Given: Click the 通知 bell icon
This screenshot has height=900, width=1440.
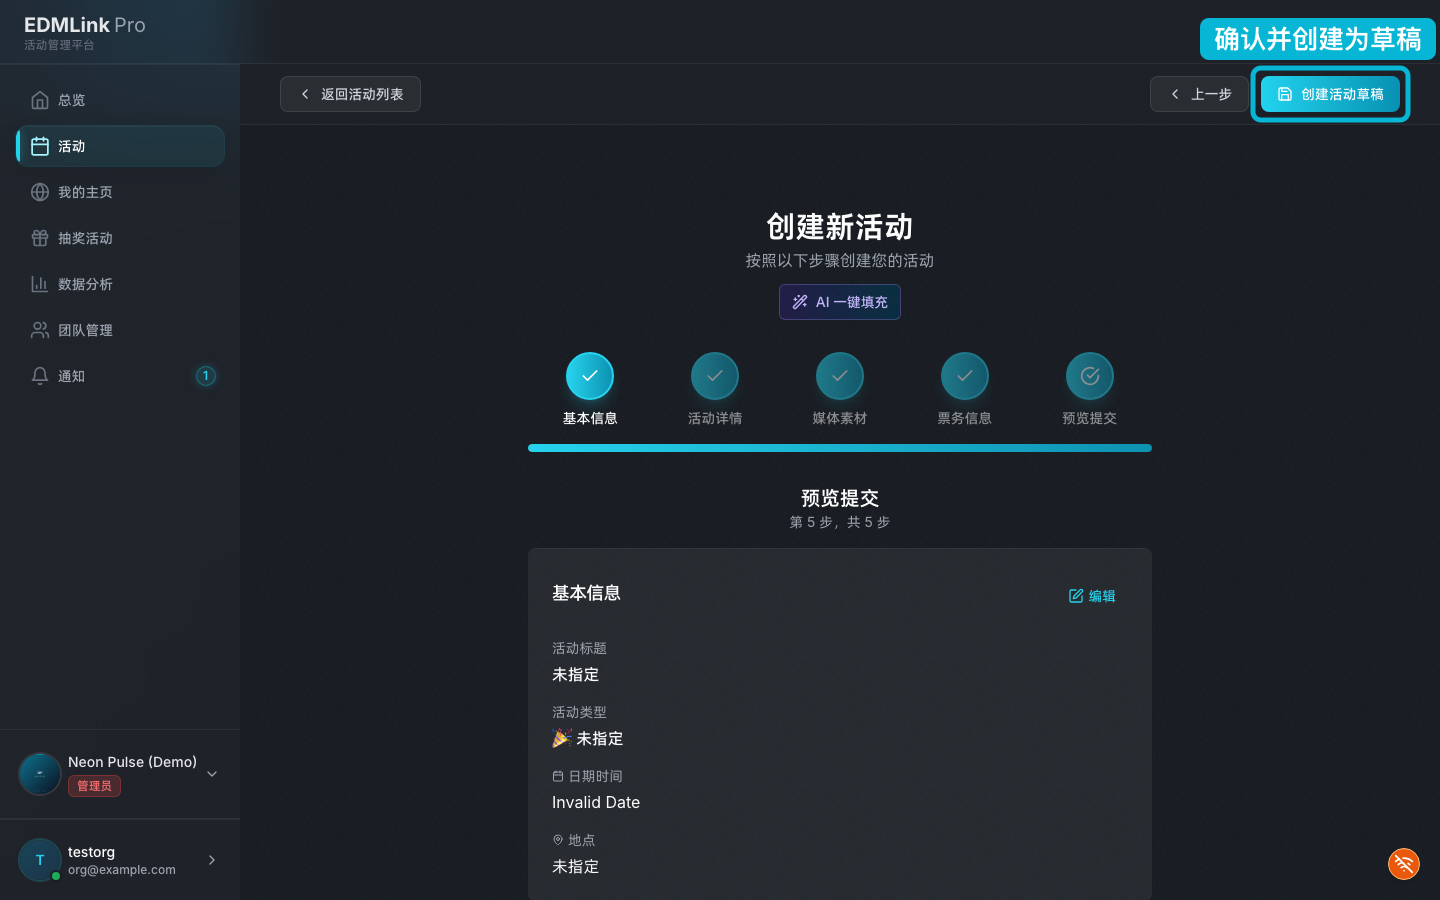Looking at the screenshot, I should (x=40, y=376).
